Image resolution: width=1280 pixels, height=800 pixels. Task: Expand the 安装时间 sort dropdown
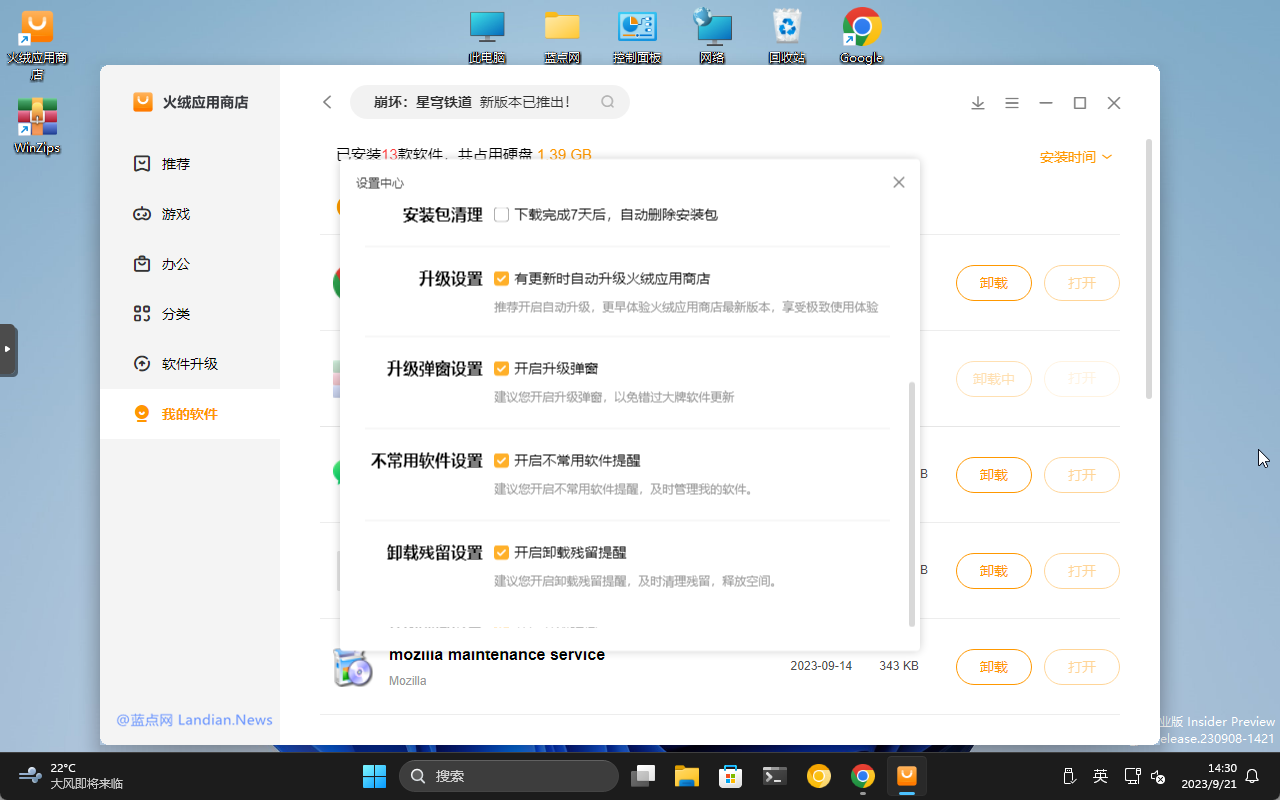pyautogui.click(x=1076, y=157)
